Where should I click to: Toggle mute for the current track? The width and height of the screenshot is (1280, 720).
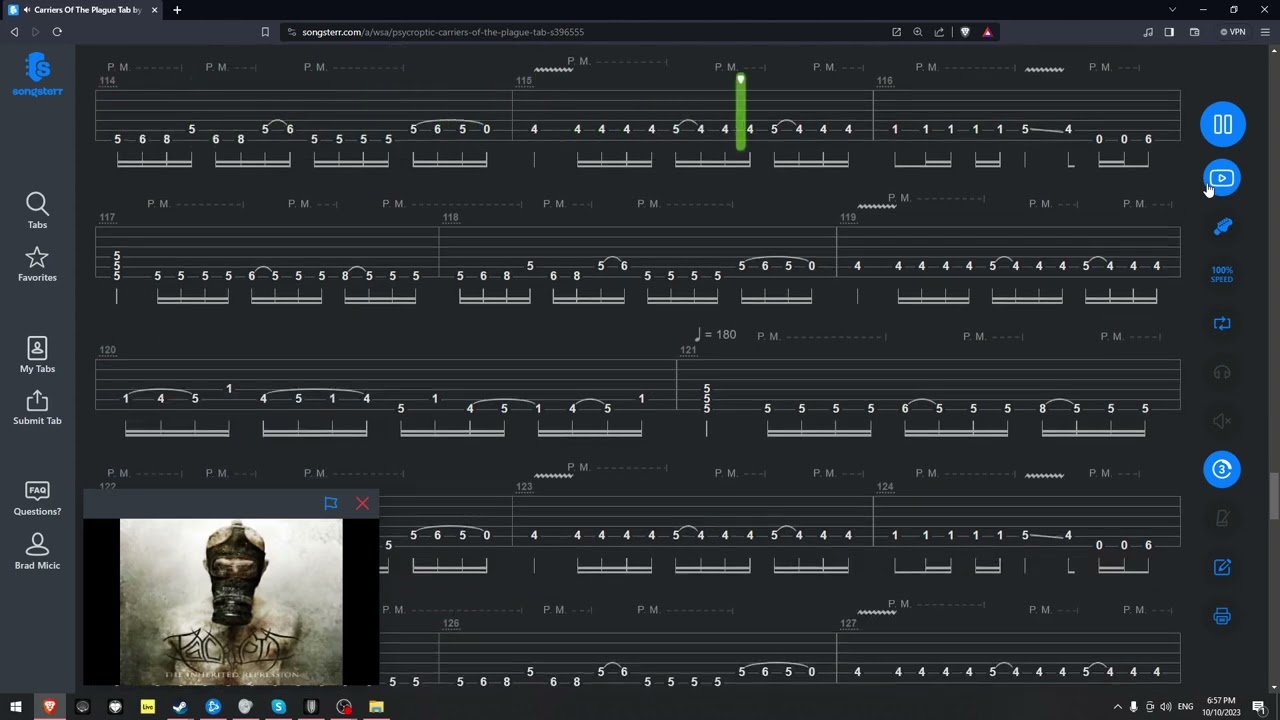1222,421
